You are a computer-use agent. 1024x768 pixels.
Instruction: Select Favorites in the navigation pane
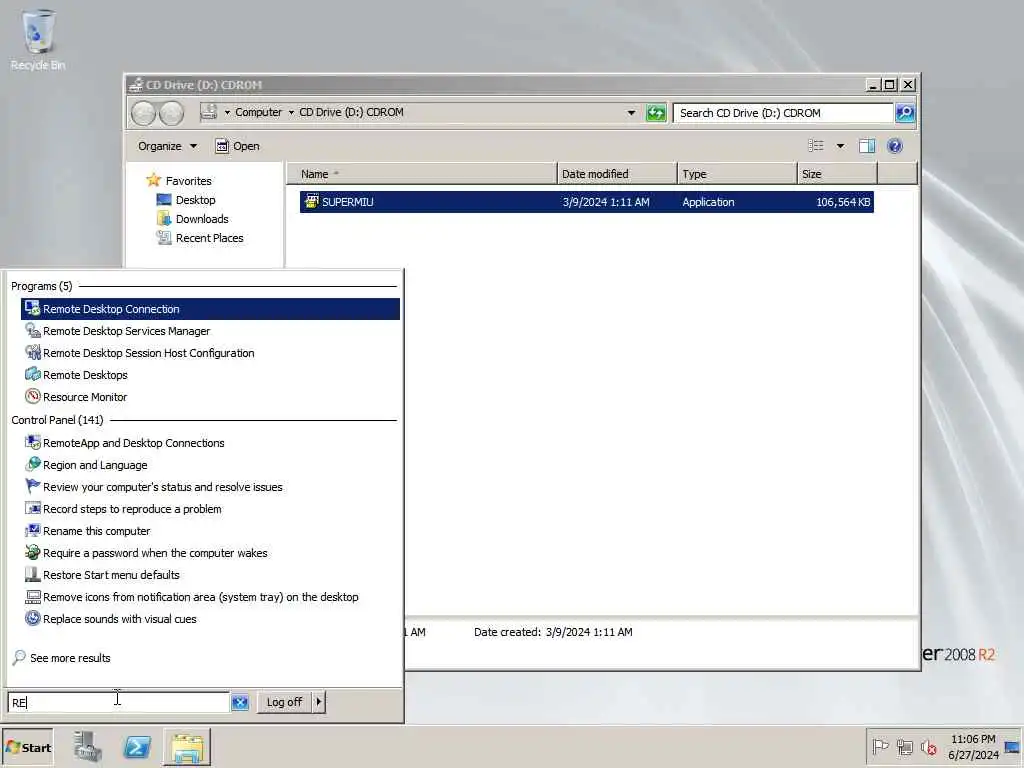188,181
